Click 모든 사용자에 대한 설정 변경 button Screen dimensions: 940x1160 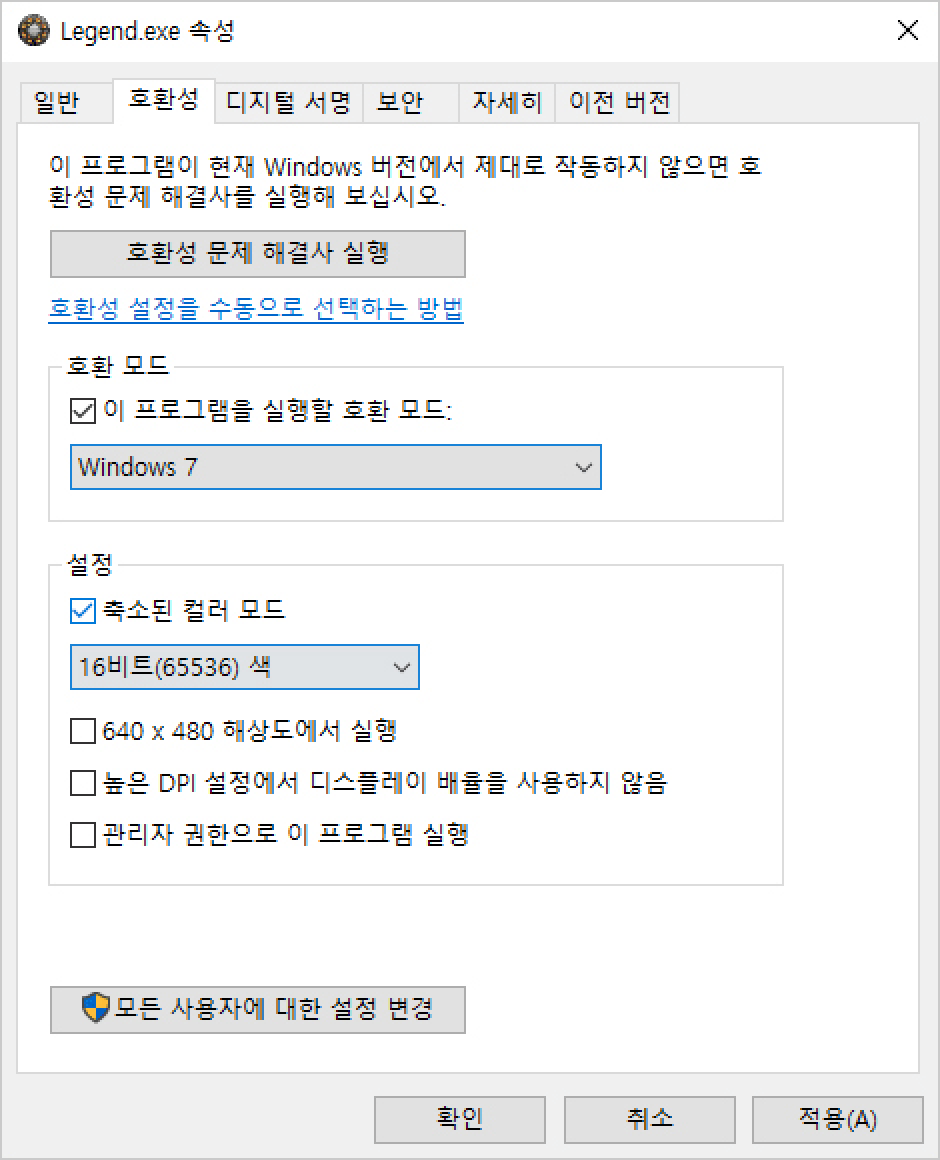257,1009
